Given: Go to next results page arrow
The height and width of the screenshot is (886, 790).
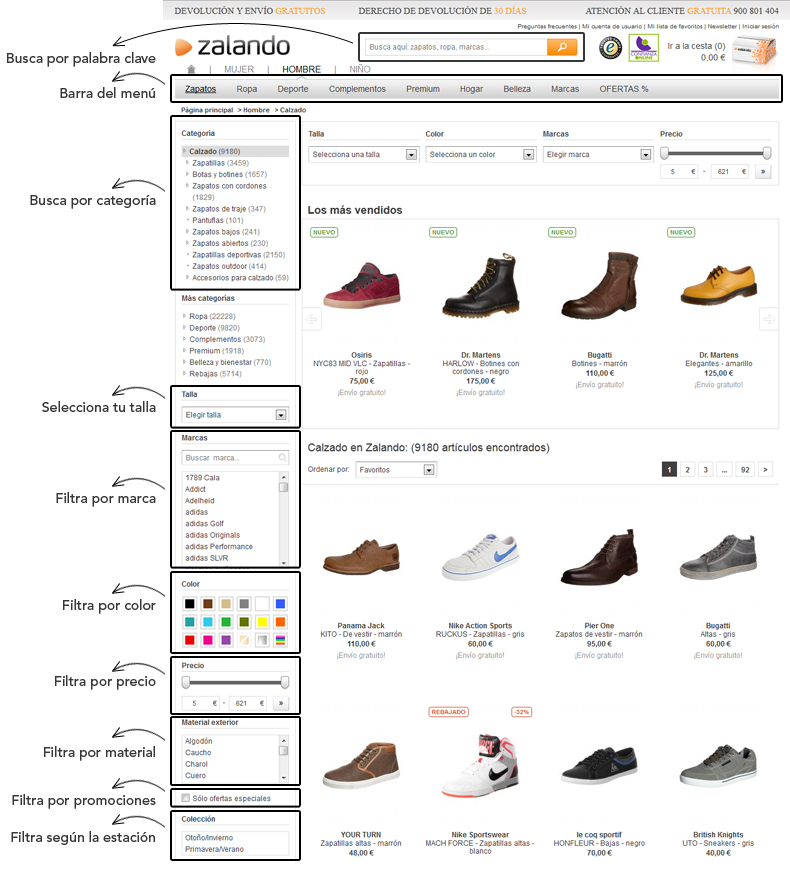Looking at the screenshot, I should point(765,470).
